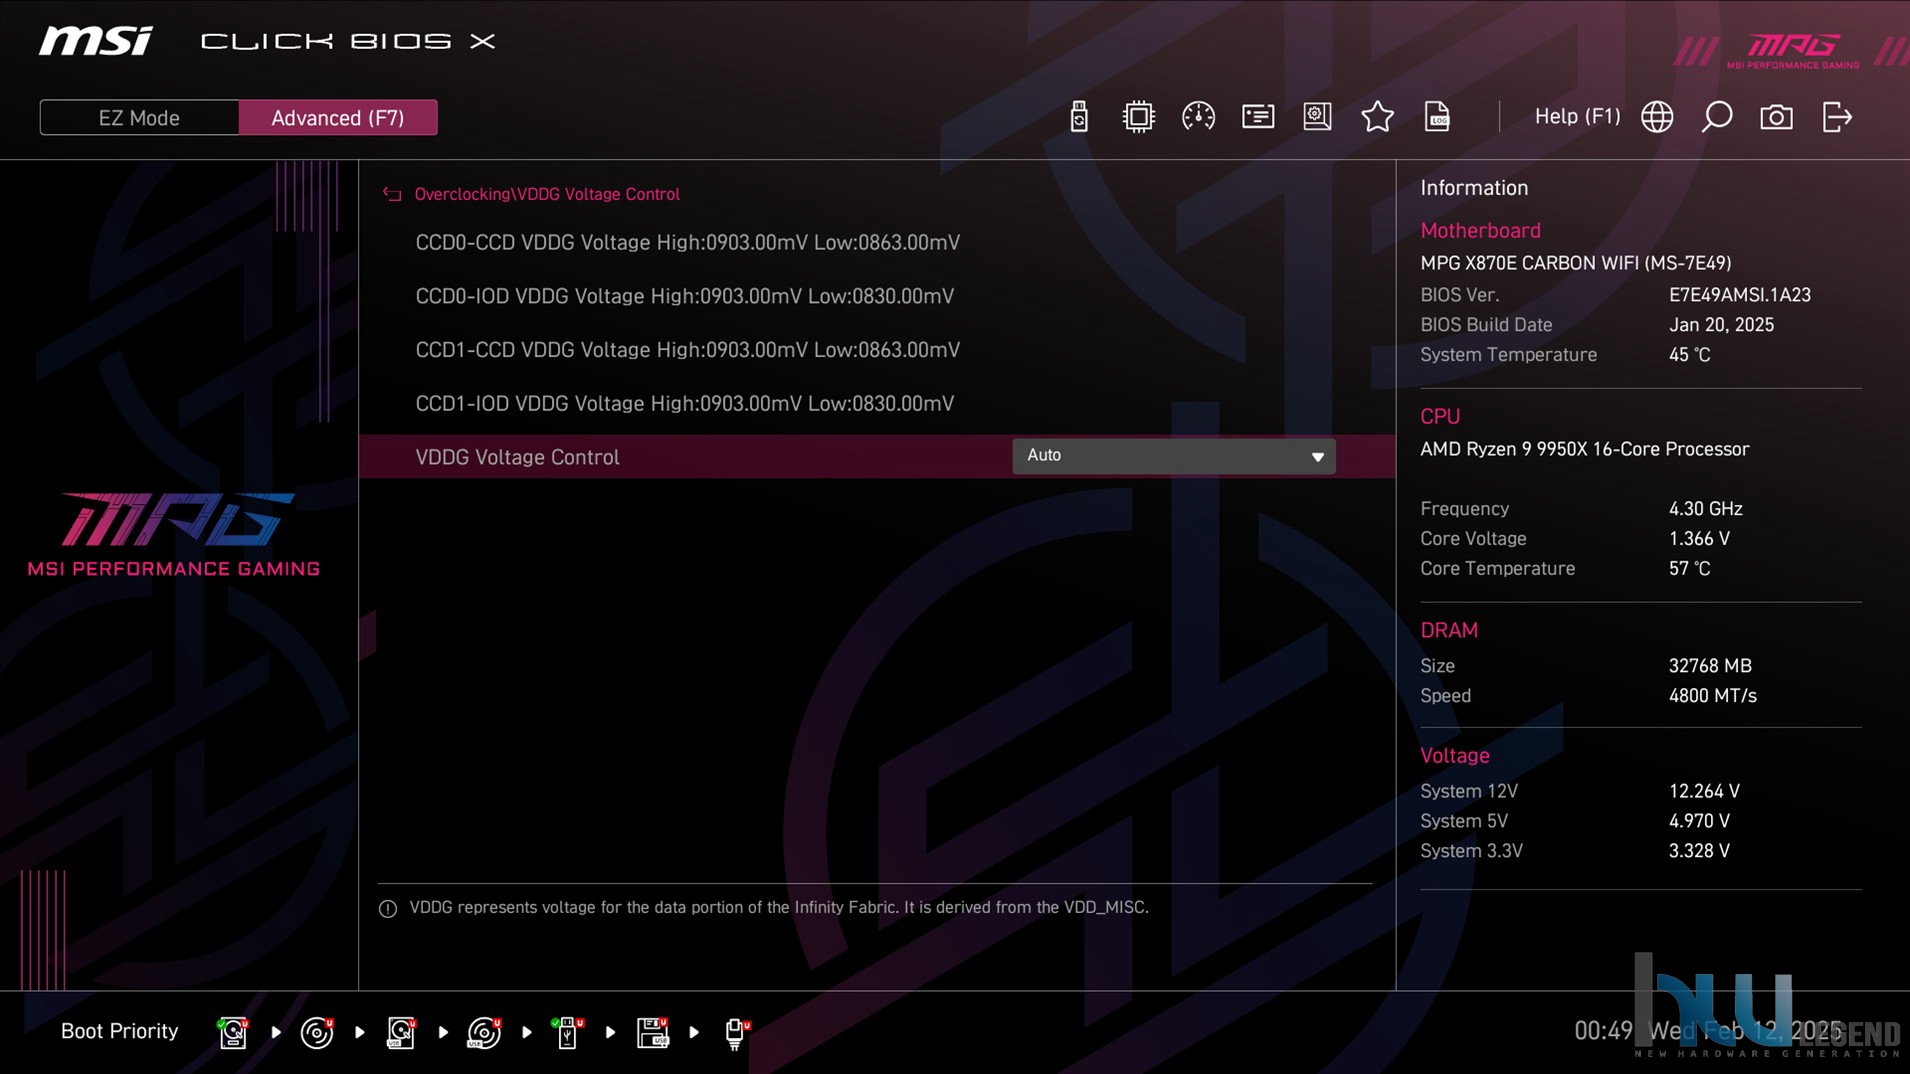Click DRAM Speed value 4800 MT/s

point(1712,696)
